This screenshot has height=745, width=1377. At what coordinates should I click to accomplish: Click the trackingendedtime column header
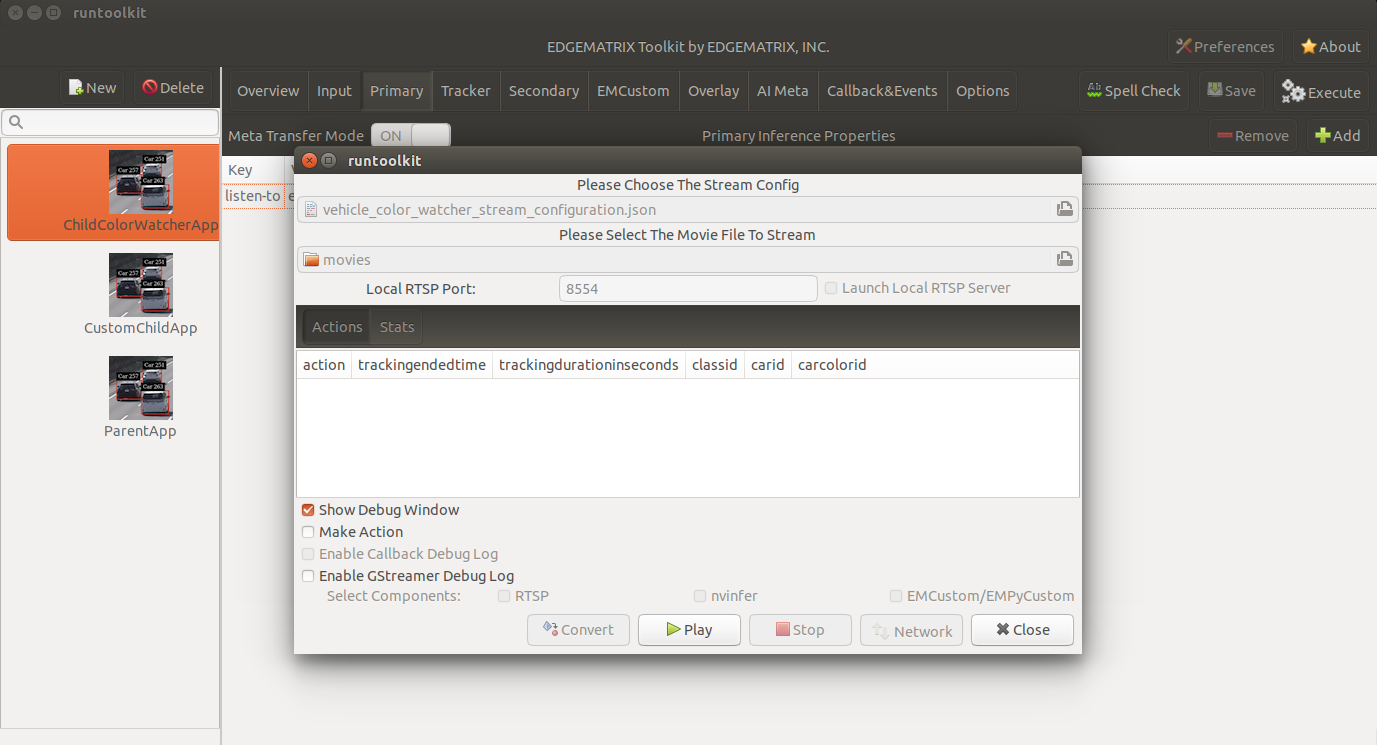tap(422, 365)
